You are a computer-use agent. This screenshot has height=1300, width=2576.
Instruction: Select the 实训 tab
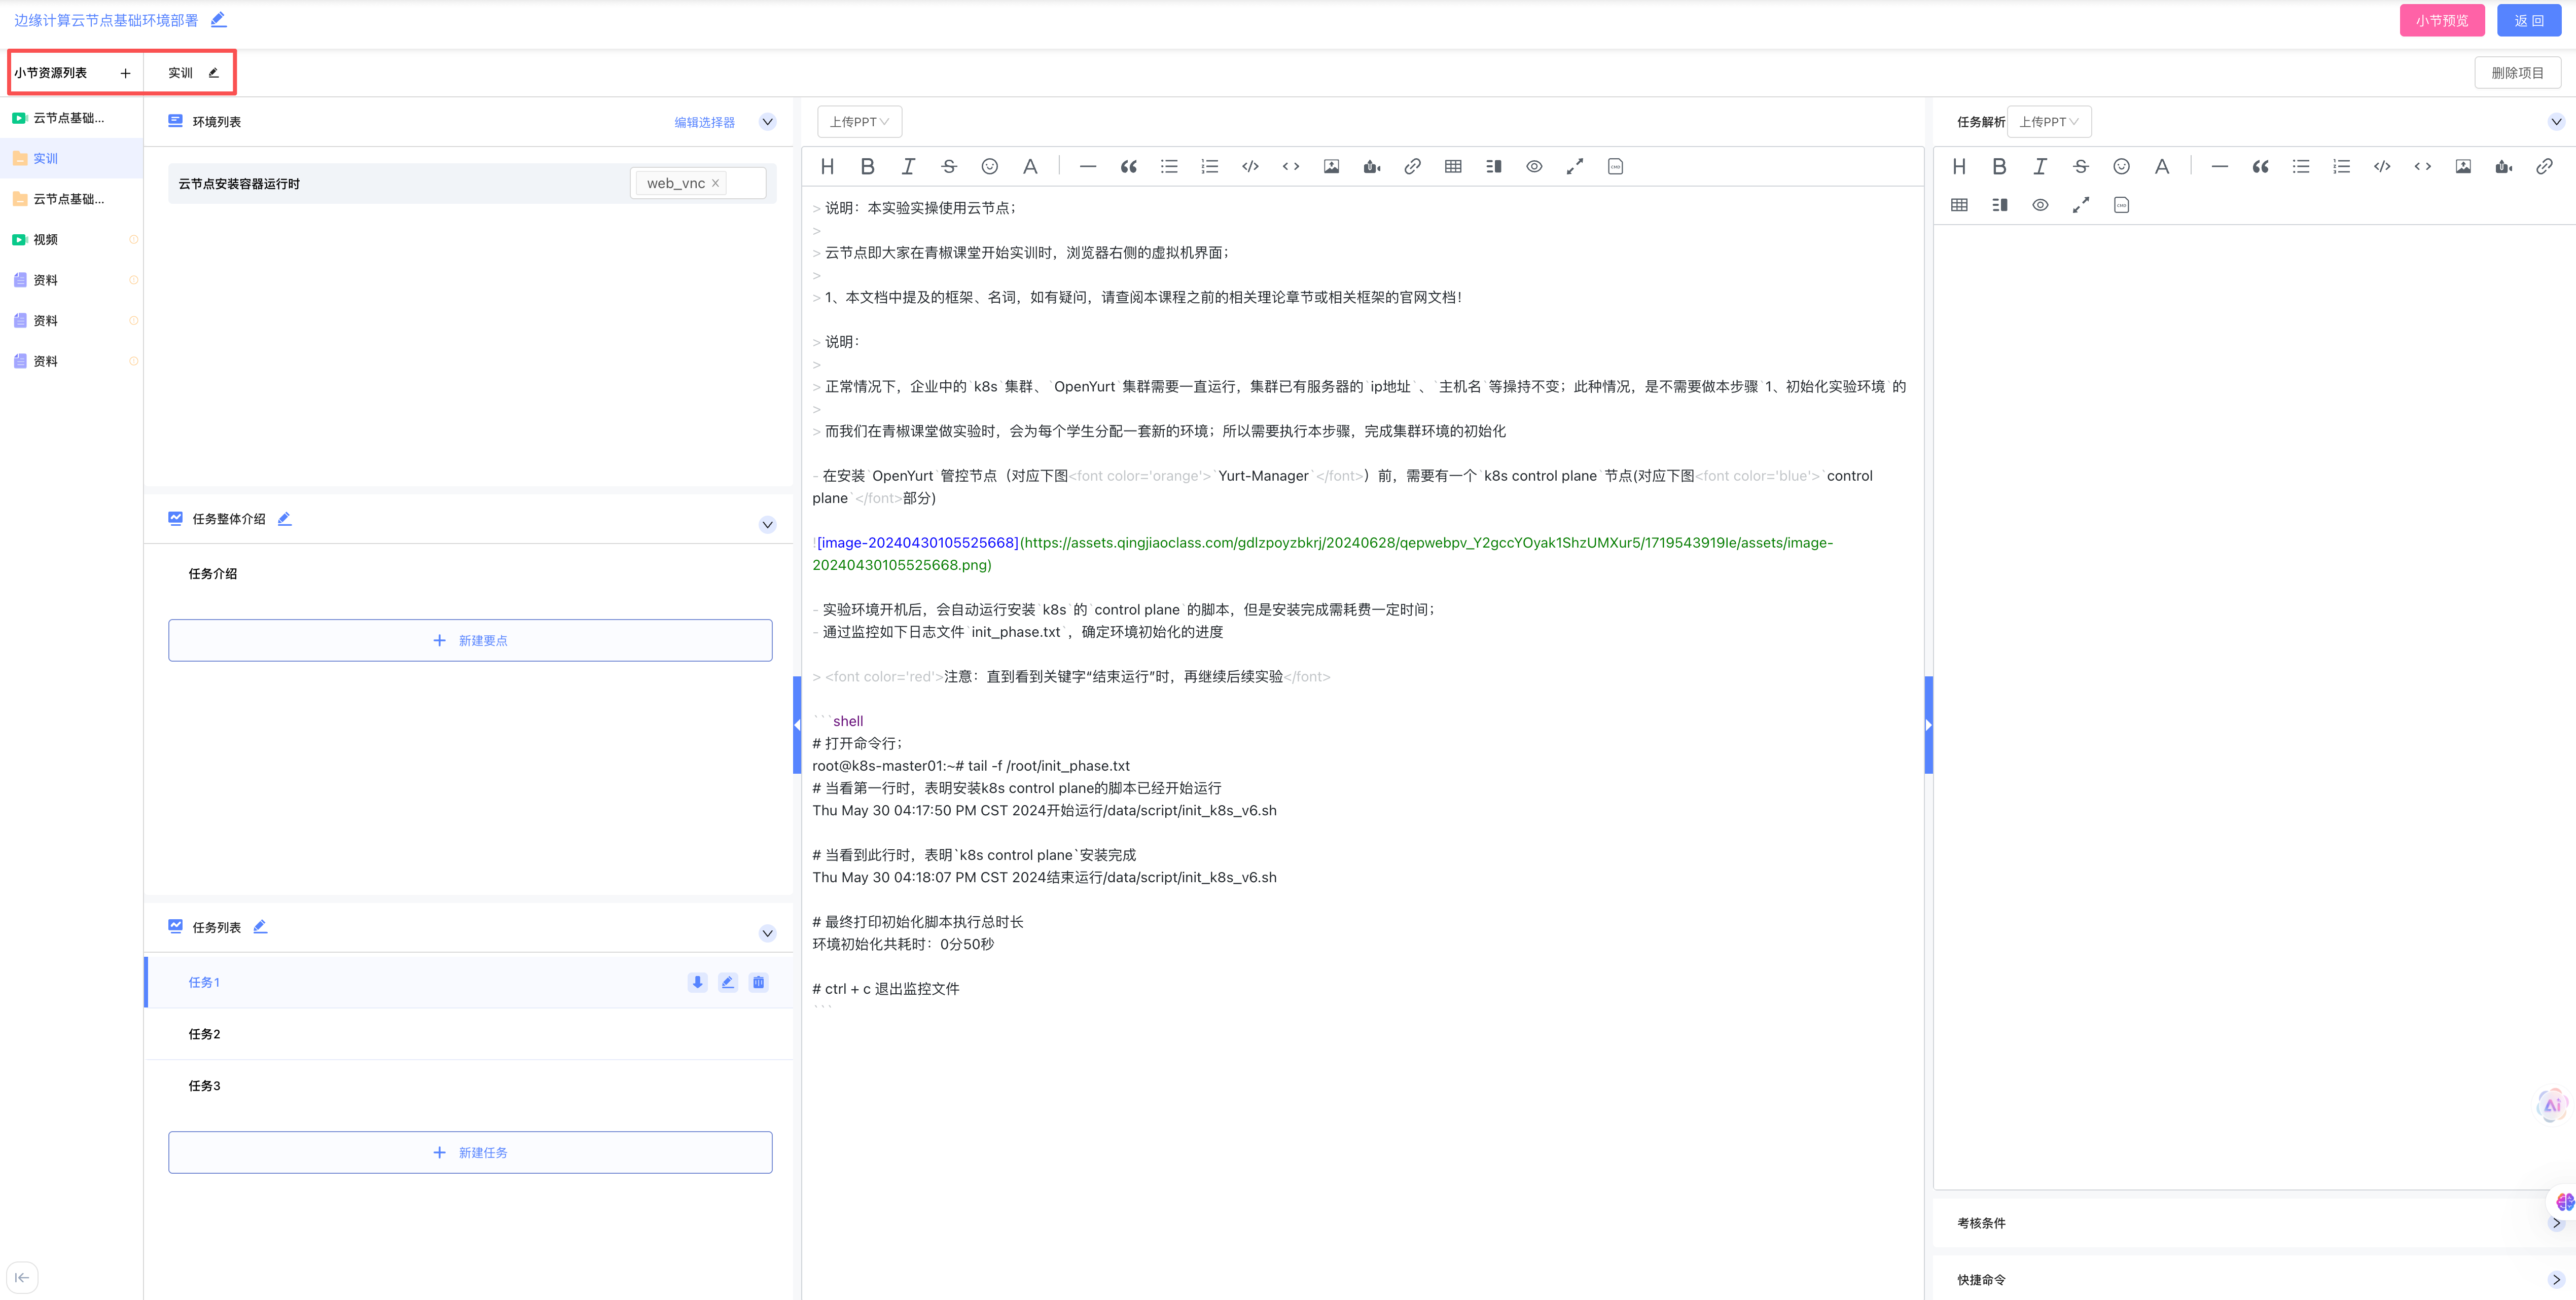pyautogui.click(x=180, y=72)
